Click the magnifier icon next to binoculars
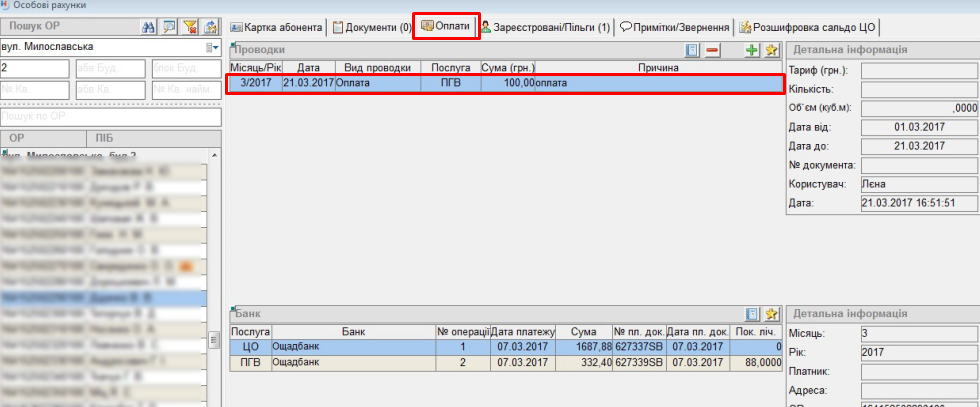The image size is (980, 407). click(170, 27)
